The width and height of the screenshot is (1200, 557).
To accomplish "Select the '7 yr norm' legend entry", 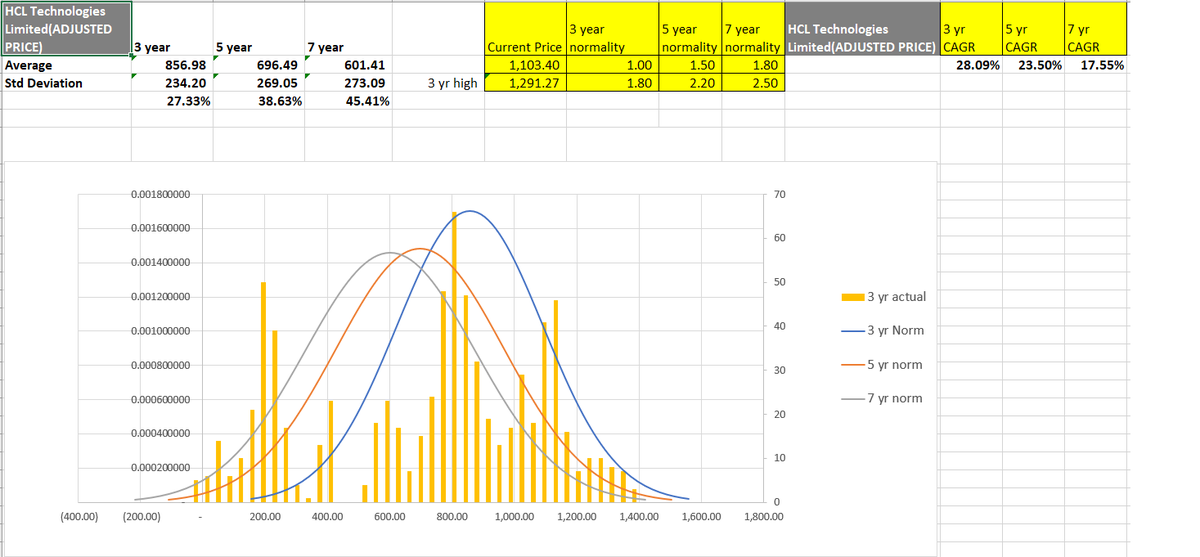I will pos(883,398).
